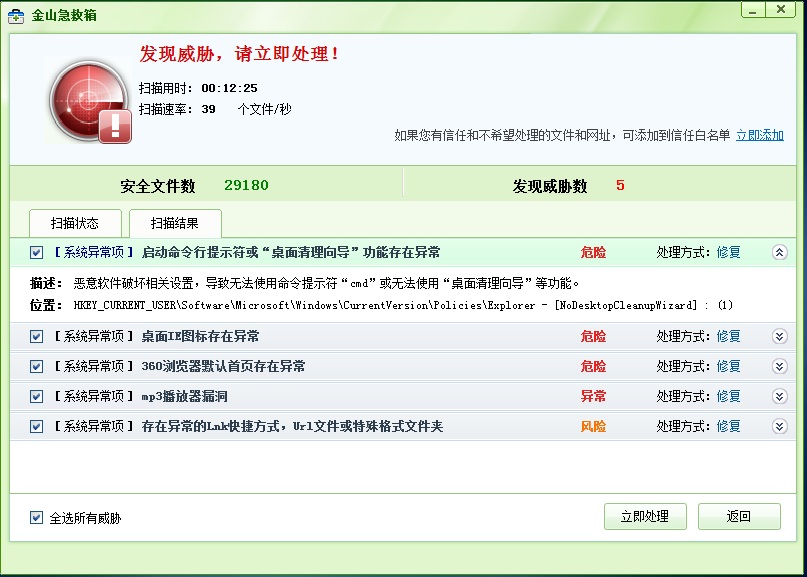Click the red radar threat warning icon
Image resolution: width=807 pixels, height=577 pixels.
pyautogui.click(x=90, y=101)
